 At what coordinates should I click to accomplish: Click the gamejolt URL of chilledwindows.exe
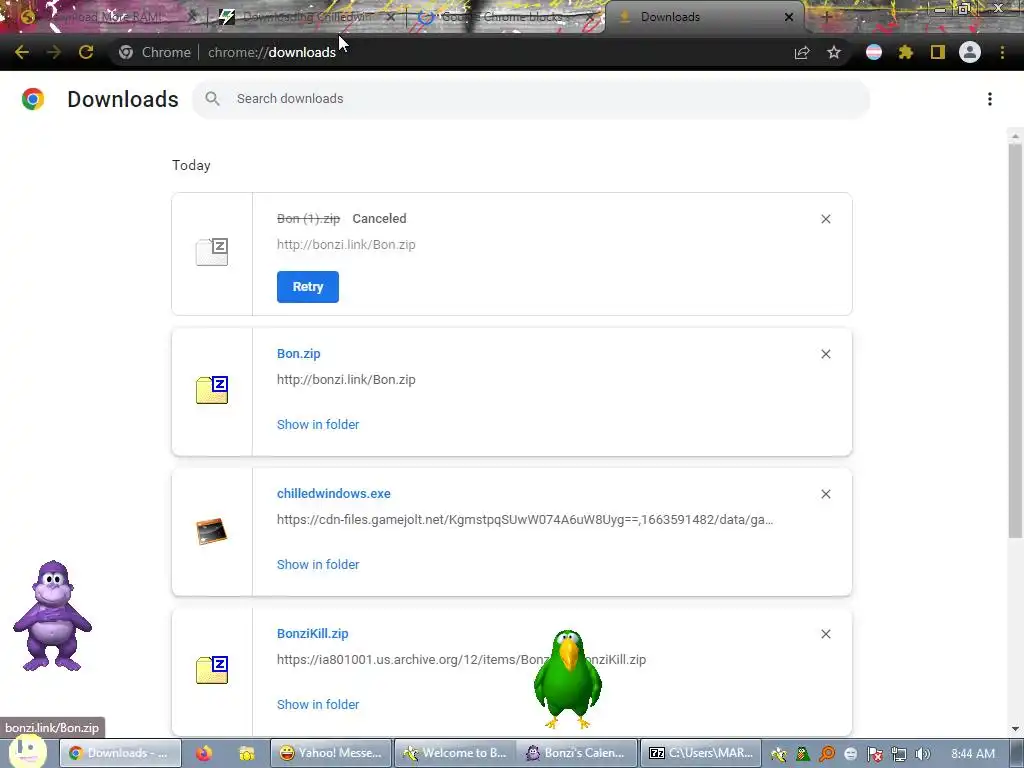[x=525, y=520]
